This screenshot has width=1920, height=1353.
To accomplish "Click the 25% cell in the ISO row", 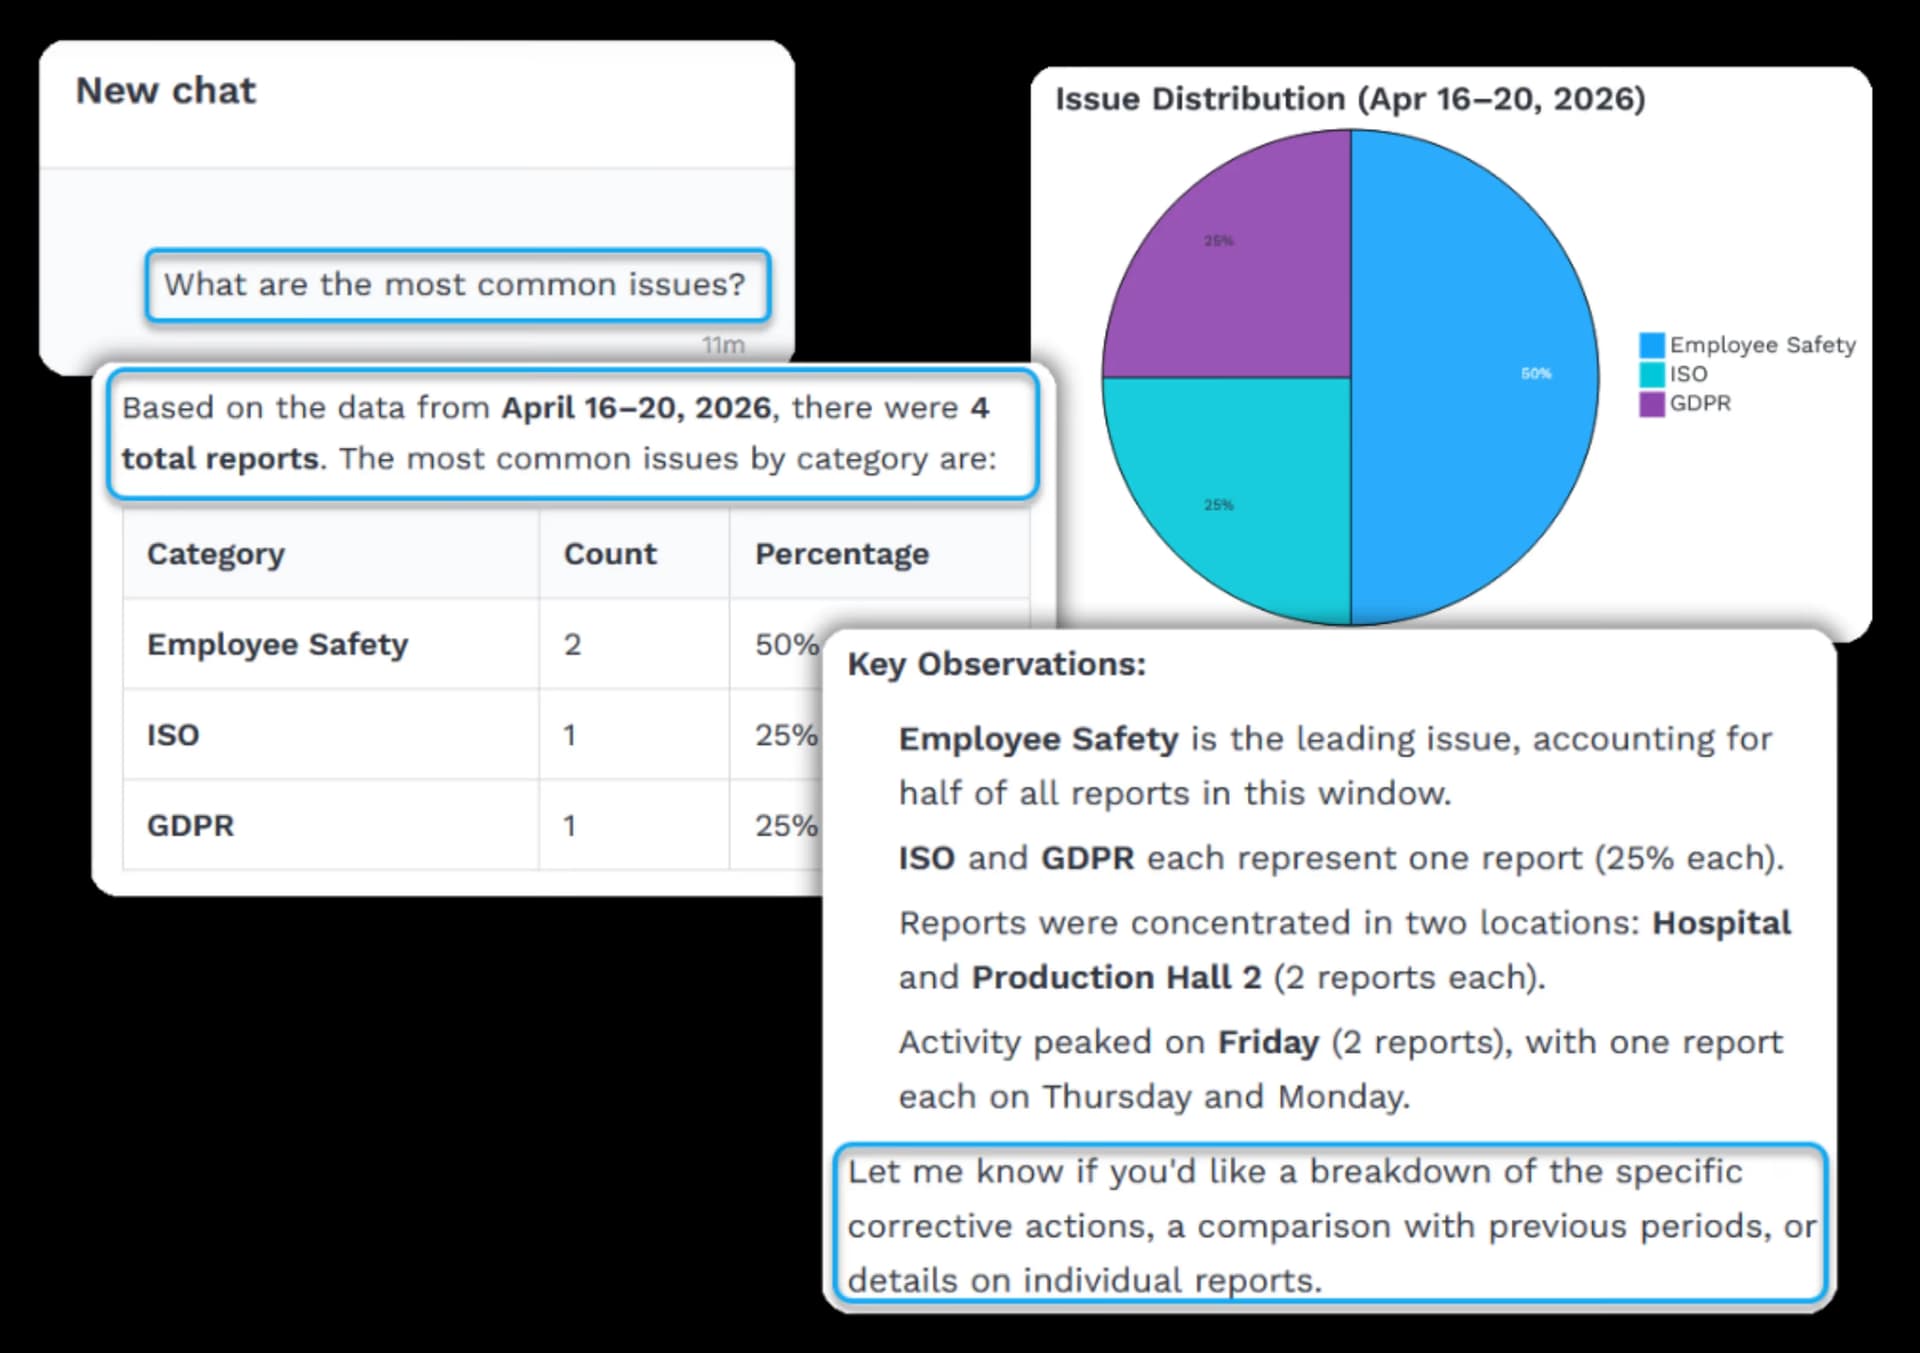I will pos(787,735).
